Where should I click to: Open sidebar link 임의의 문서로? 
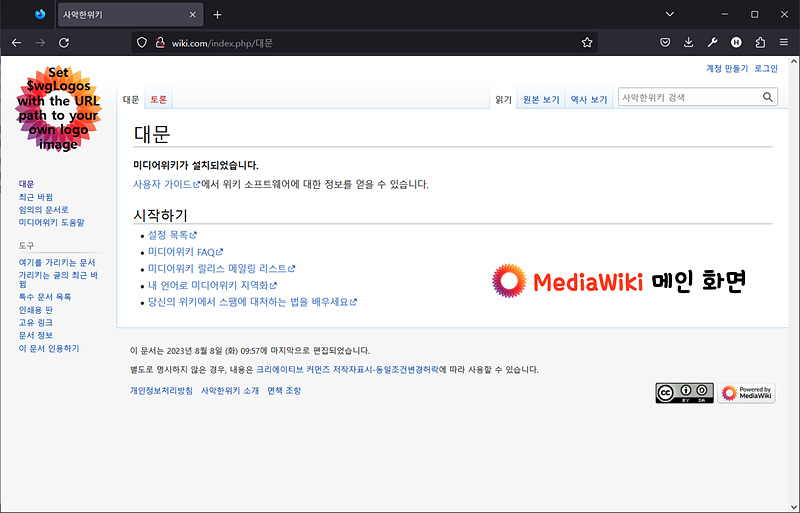43,210
